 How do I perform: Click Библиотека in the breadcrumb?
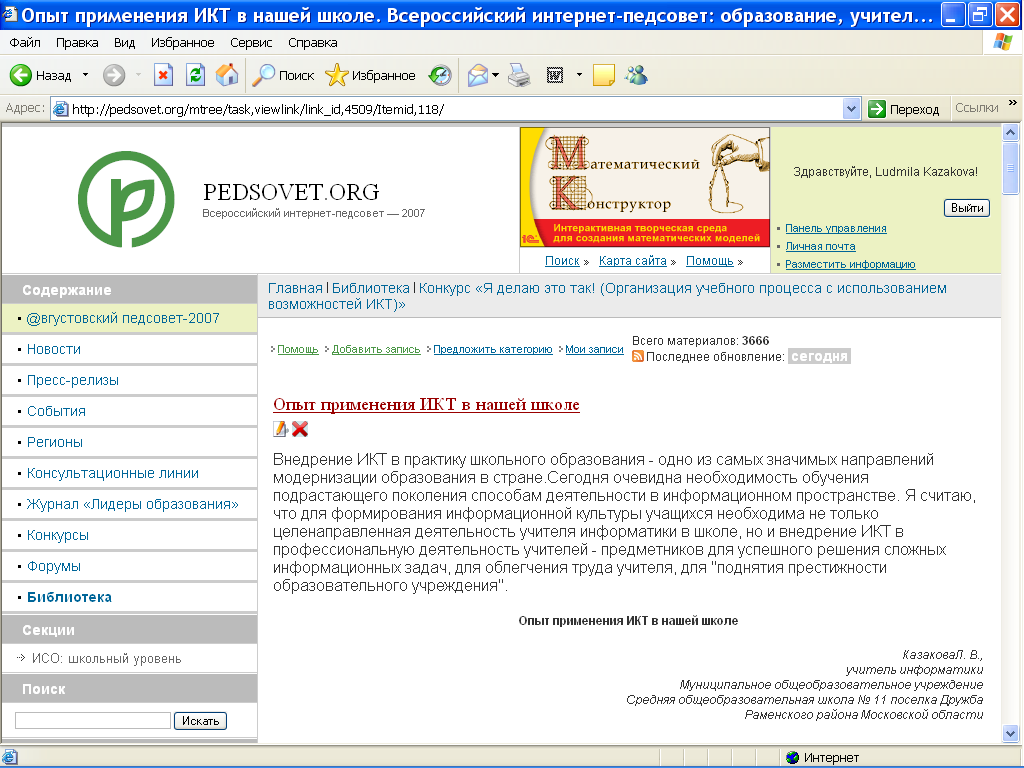click(x=371, y=288)
